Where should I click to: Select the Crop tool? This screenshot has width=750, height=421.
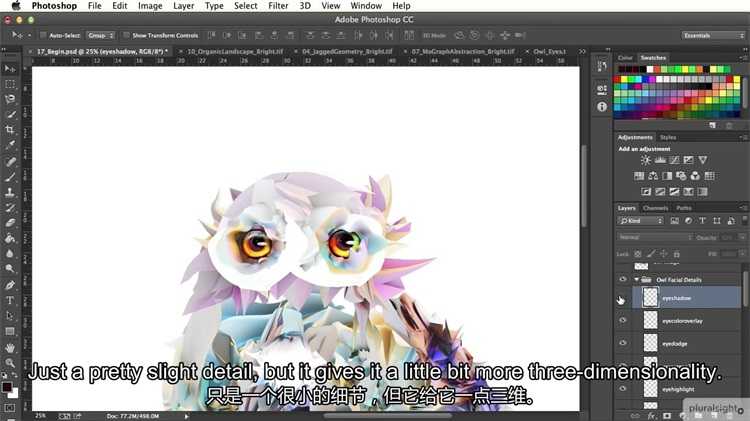(x=10, y=130)
